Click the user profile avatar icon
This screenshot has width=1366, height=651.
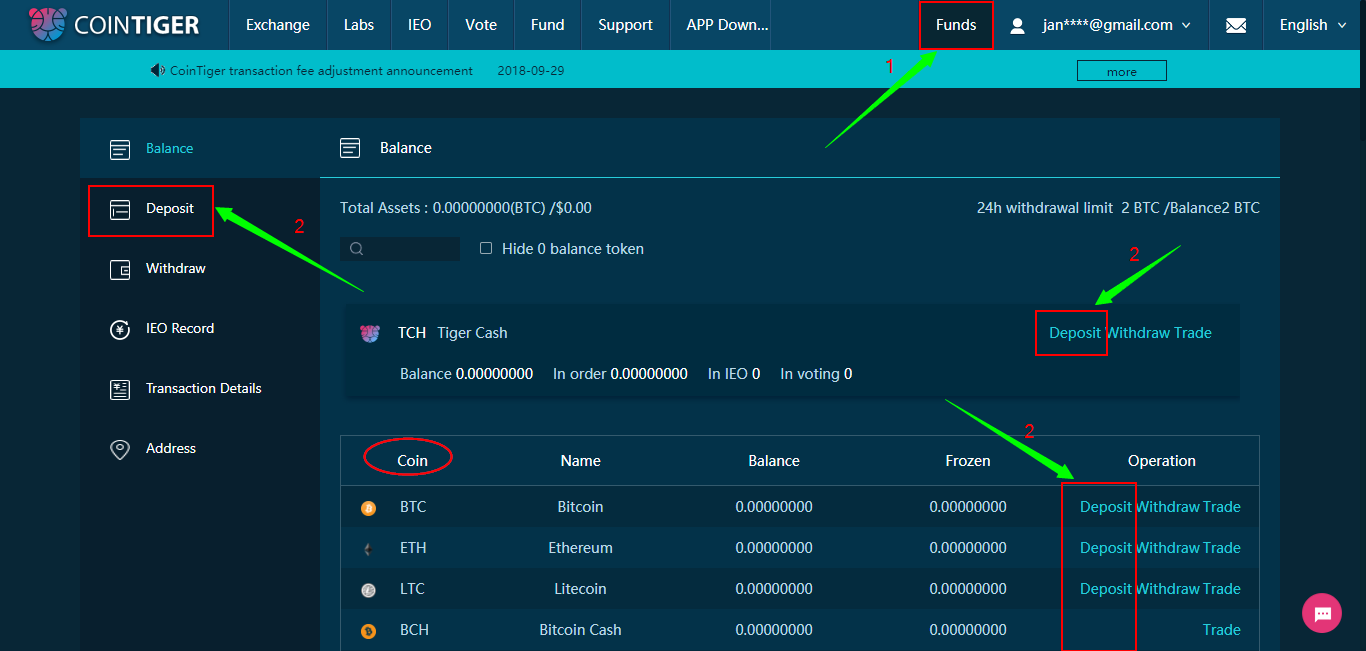[x=1018, y=26]
